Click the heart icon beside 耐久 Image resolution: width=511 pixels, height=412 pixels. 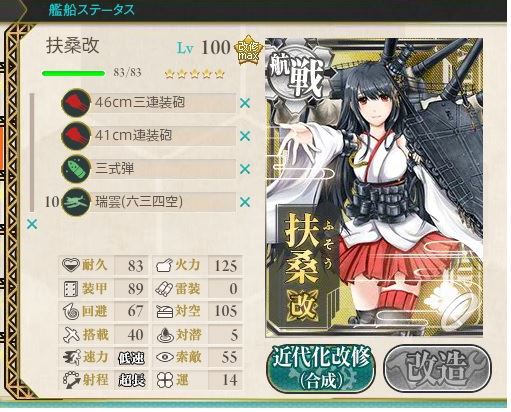pyautogui.click(x=71, y=265)
